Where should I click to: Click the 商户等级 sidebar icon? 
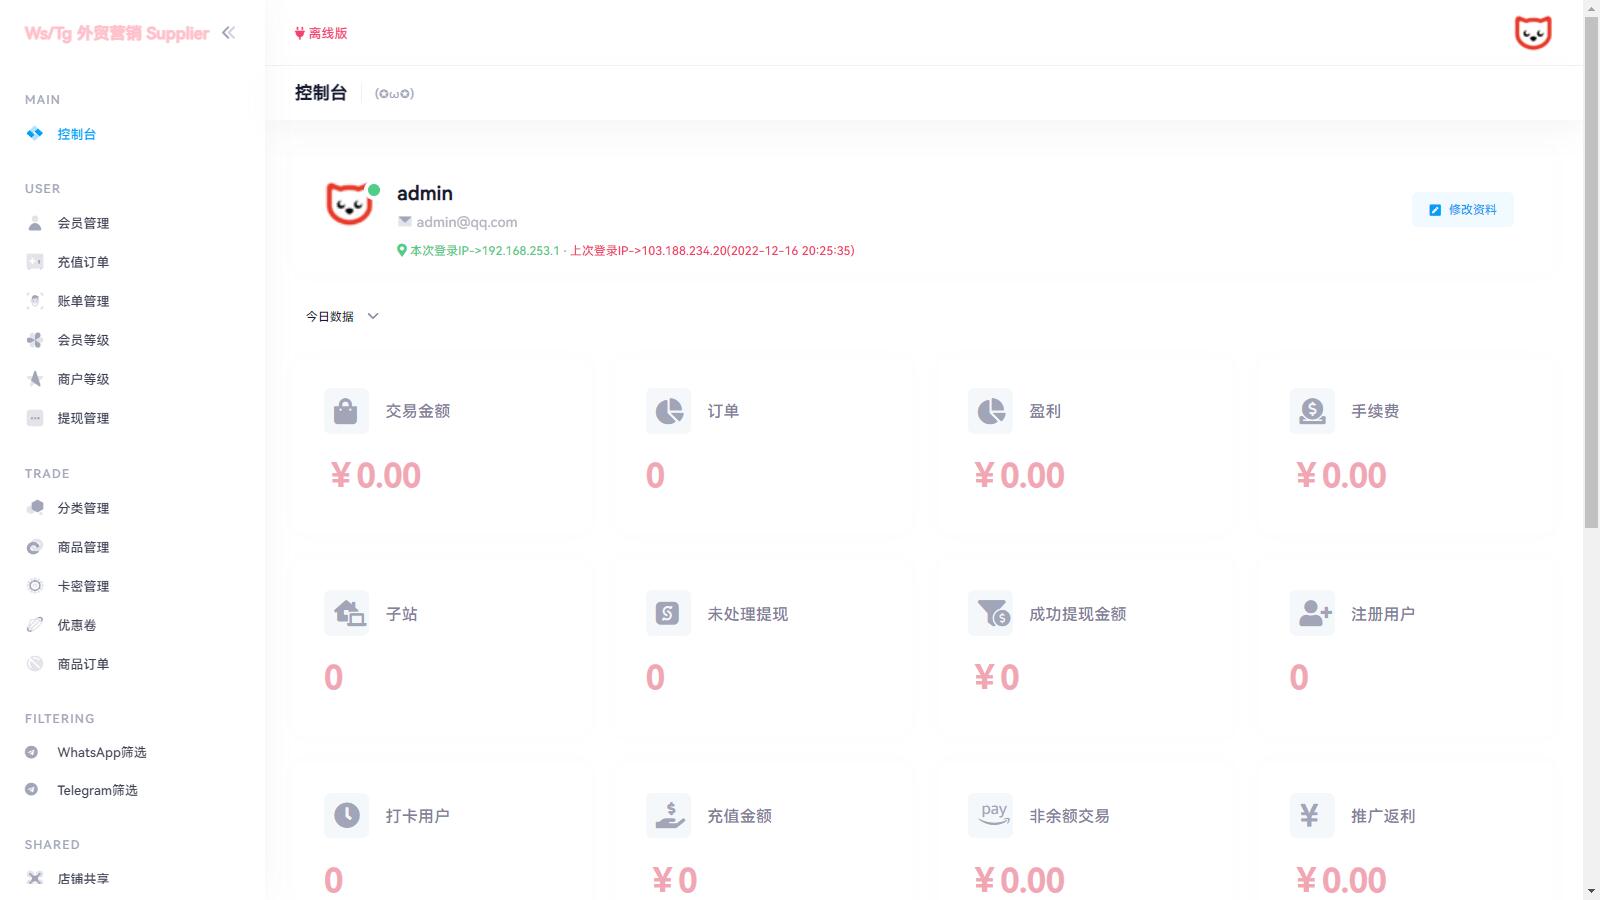[x=35, y=379]
